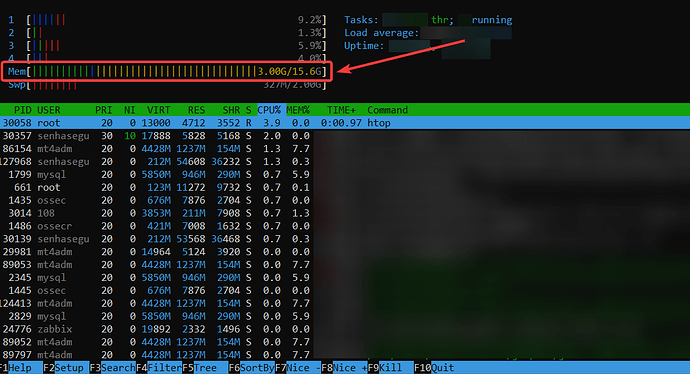
Task: Open F6 SortBy options
Action: [252, 368]
